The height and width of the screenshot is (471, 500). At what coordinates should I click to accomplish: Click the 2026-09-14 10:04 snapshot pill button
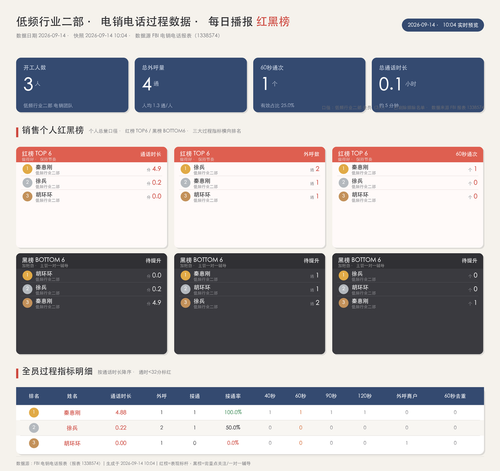click(443, 25)
